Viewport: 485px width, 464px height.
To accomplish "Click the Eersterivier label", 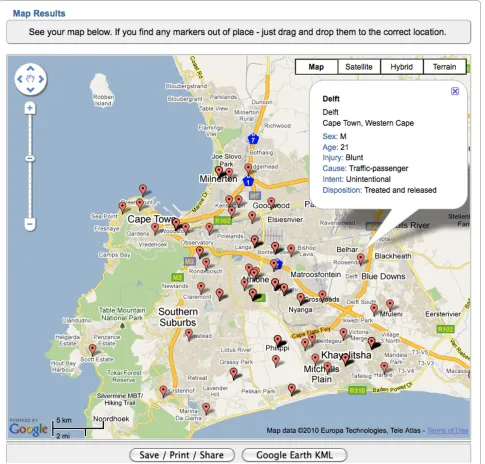I will (x=443, y=314).
